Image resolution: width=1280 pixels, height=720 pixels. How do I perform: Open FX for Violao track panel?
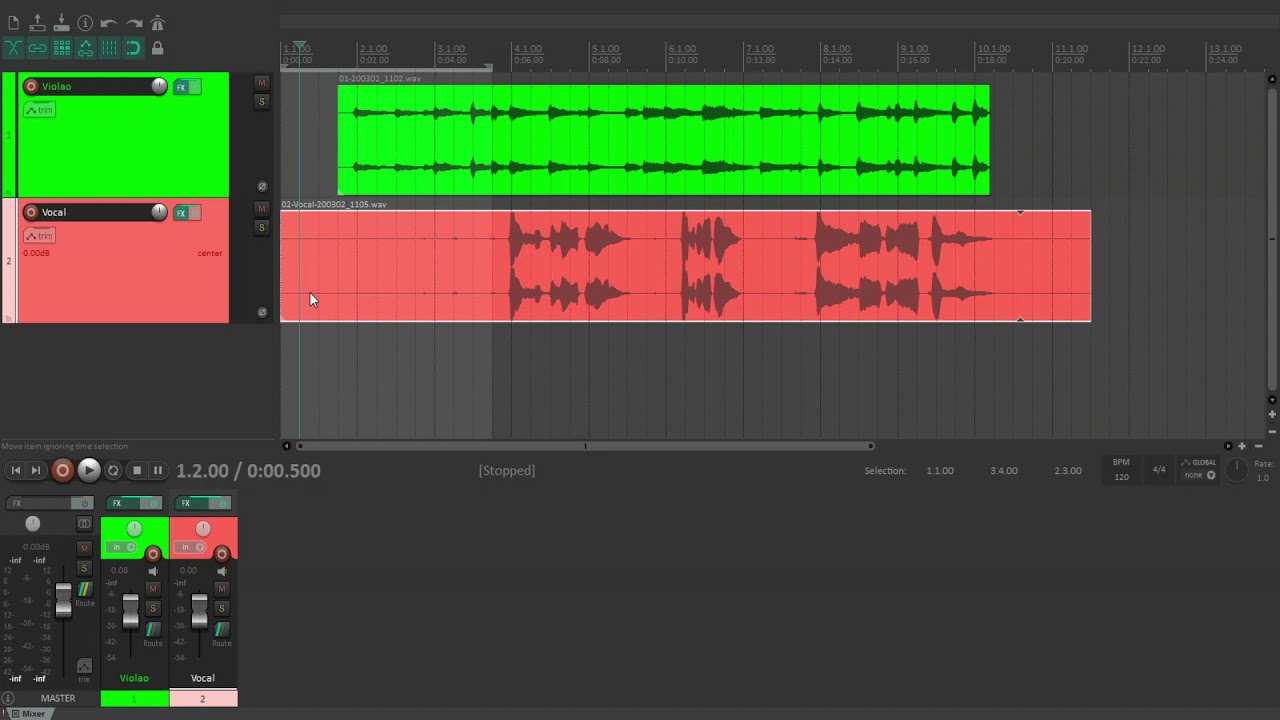click(x=181, y=87)
